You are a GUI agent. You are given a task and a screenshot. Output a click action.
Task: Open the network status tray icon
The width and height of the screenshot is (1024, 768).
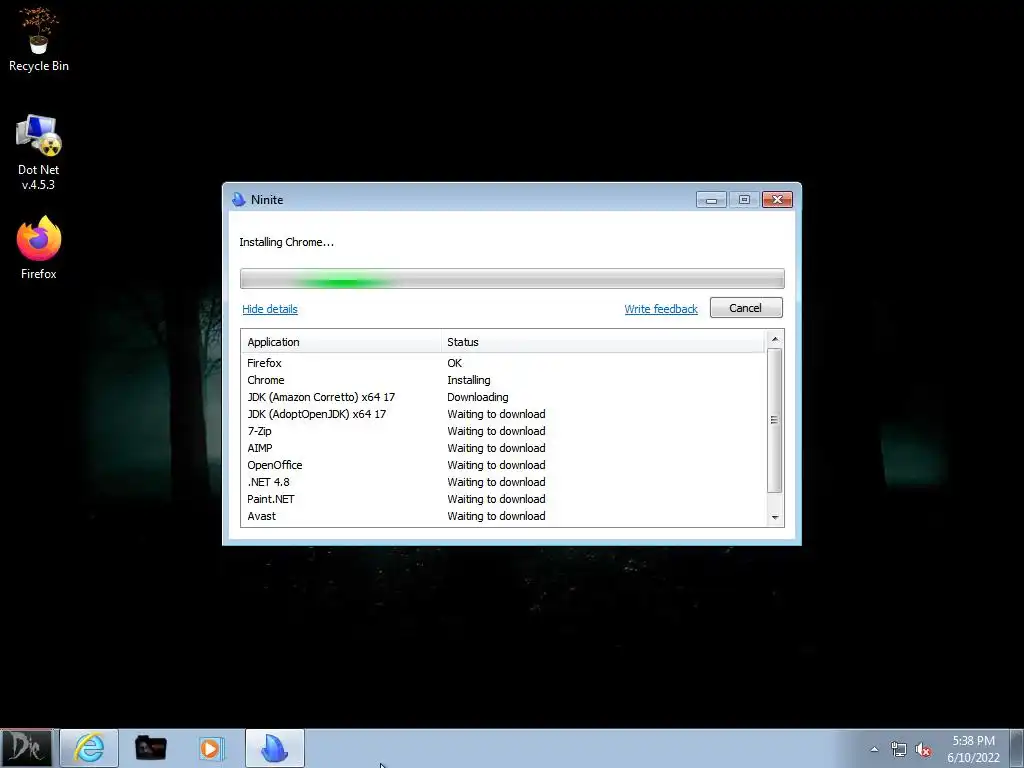[x=899, y=749]
